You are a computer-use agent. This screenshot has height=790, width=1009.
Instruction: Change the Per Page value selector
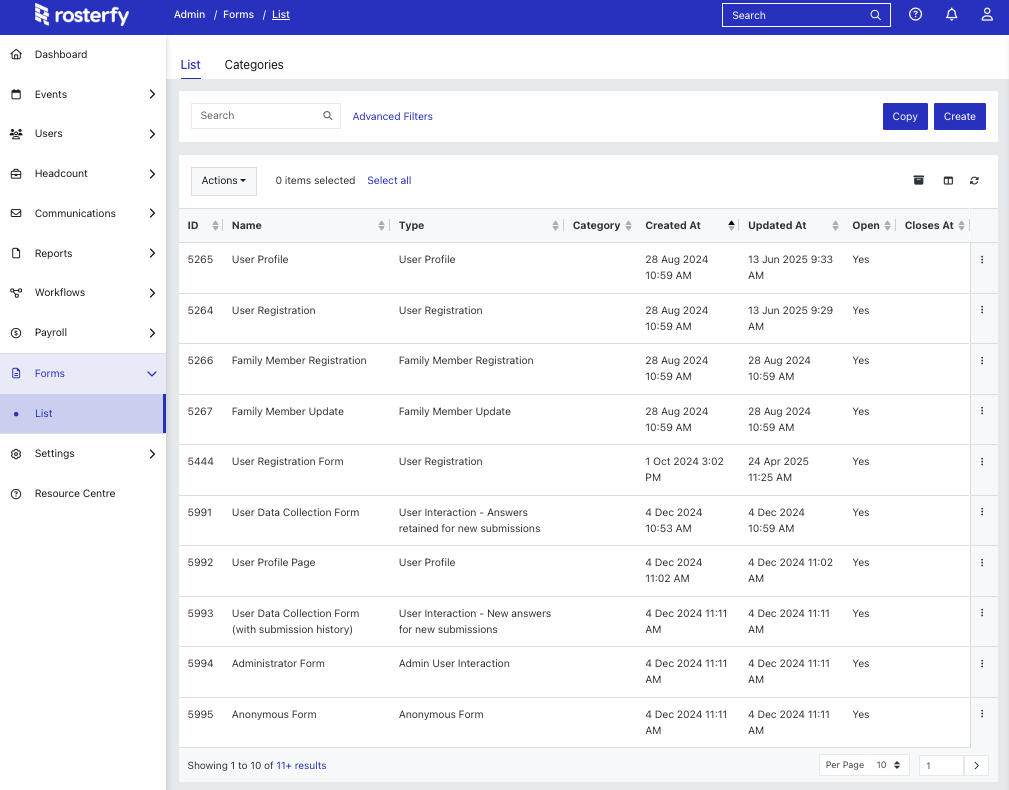(886, 765)
